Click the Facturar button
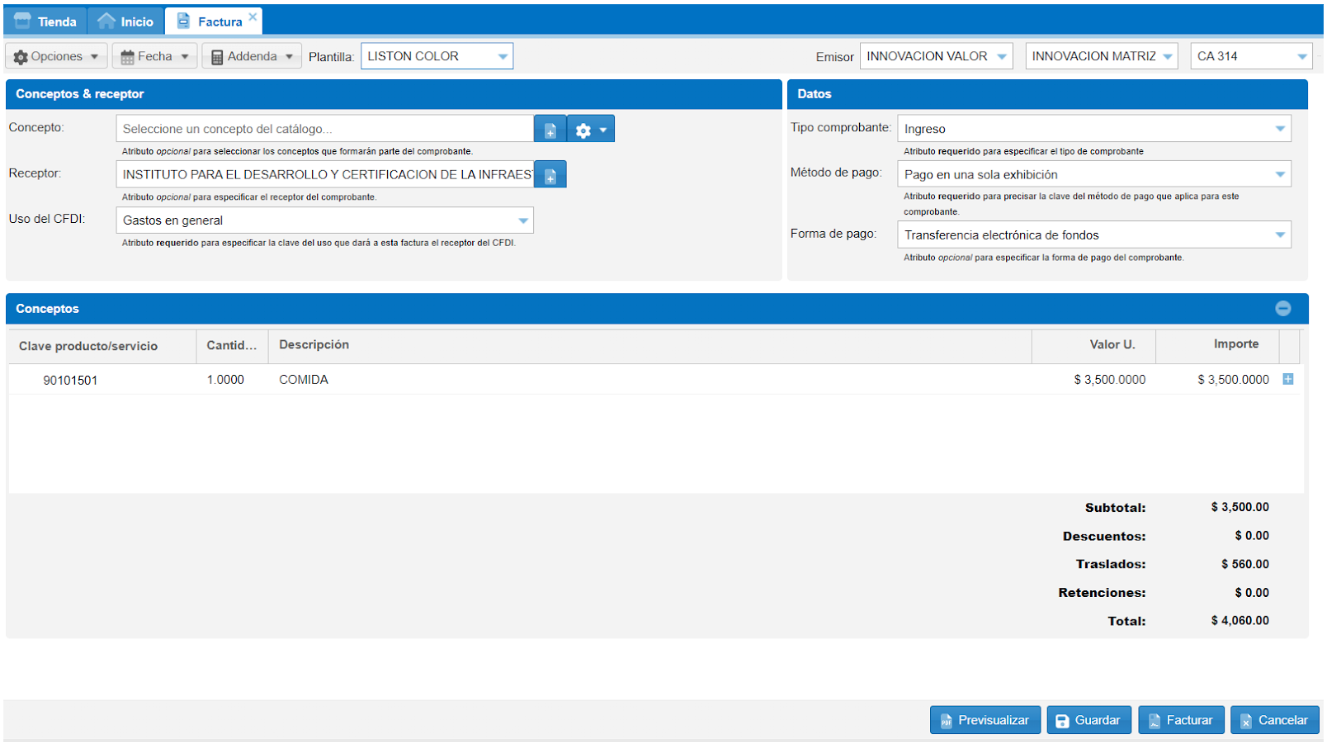 [1180, 720]
